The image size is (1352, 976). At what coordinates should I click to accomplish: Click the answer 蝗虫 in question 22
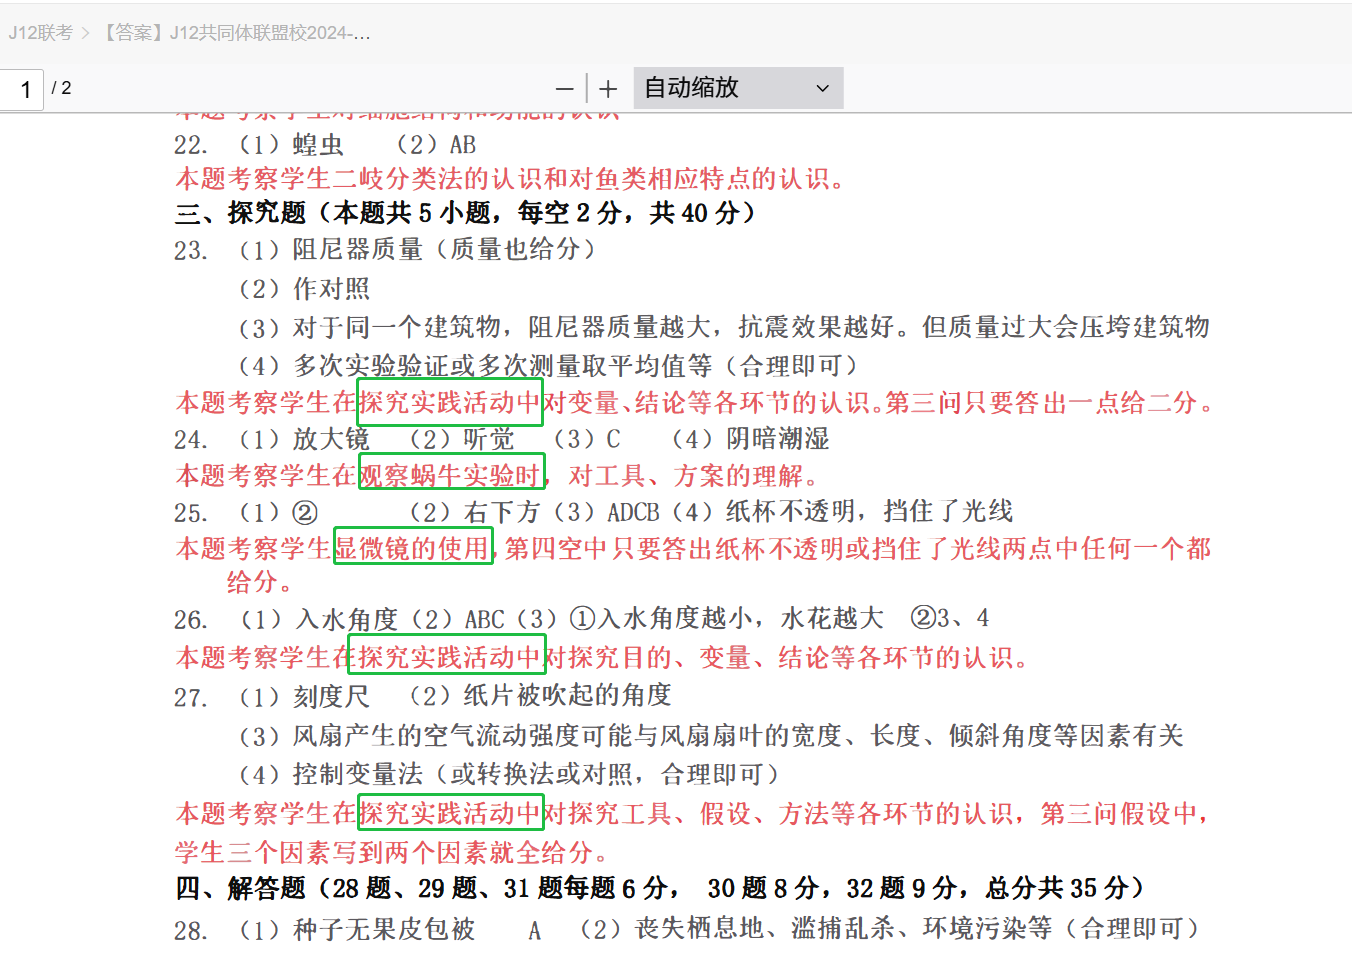[318, 145]
